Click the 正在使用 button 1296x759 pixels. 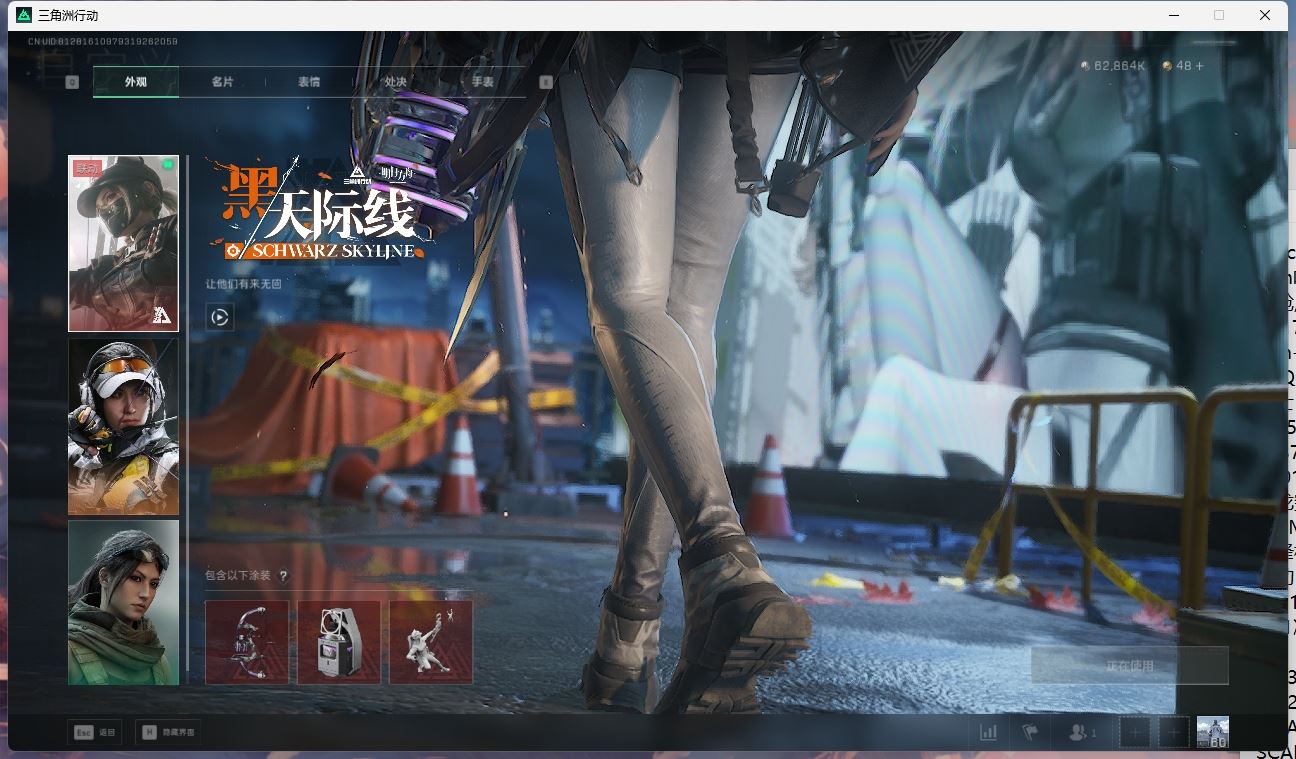1129,666
